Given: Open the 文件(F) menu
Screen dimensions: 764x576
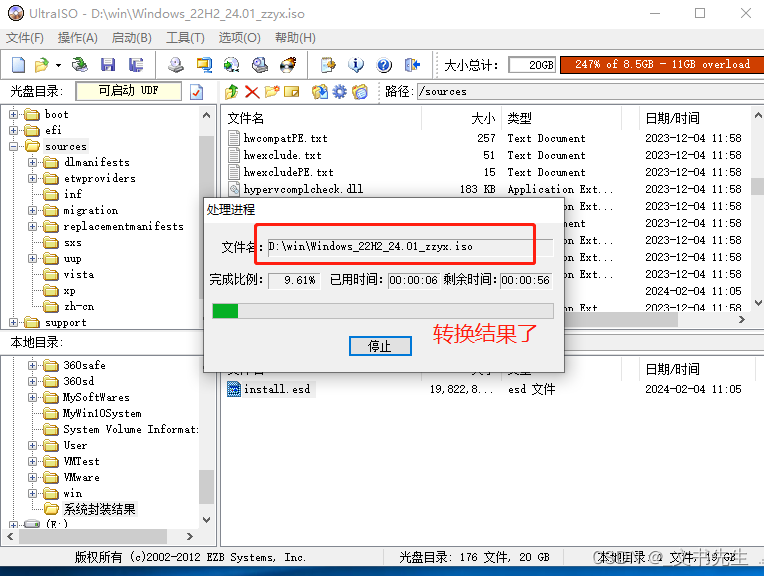Looking at the screenshot, I should point(24,38).
